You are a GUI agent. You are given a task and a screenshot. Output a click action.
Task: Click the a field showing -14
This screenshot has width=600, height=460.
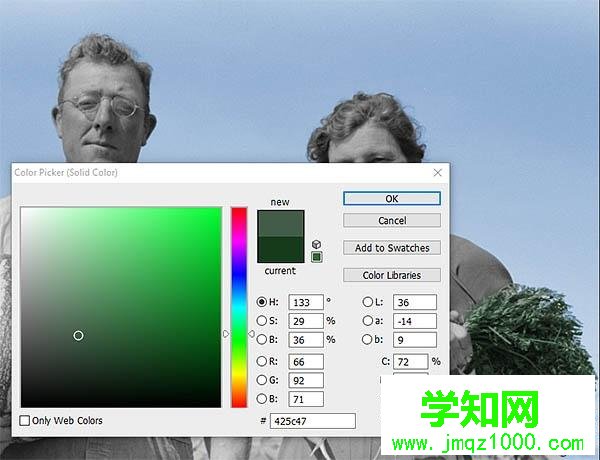(x=415, y=321)
